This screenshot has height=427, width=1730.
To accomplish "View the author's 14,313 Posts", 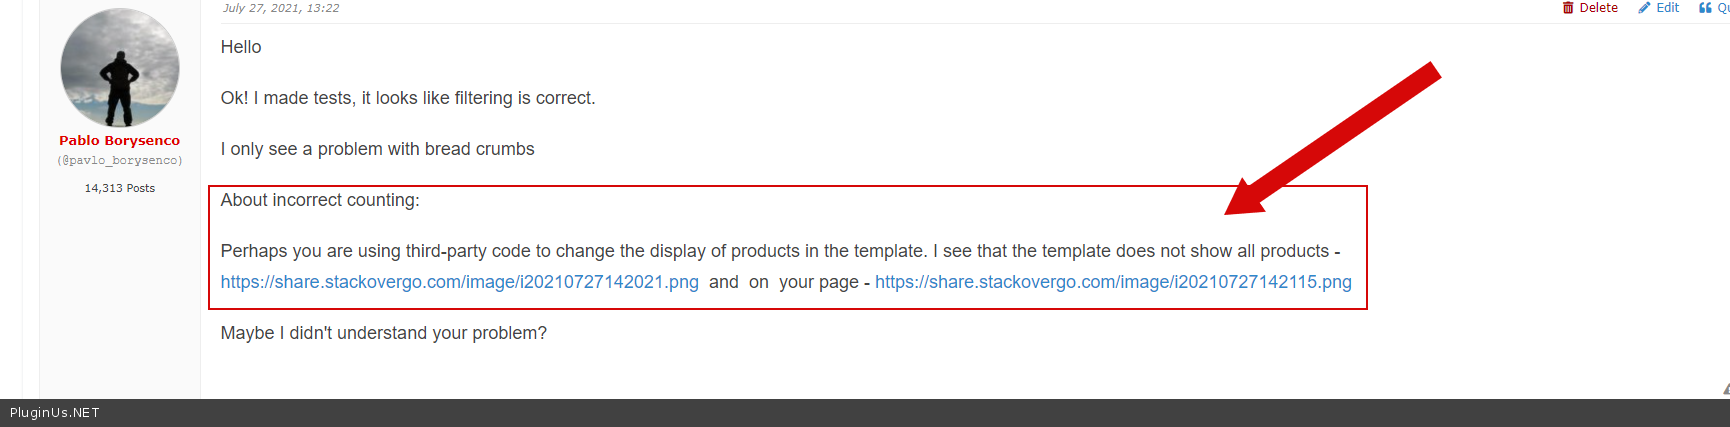I will [119, 188].
